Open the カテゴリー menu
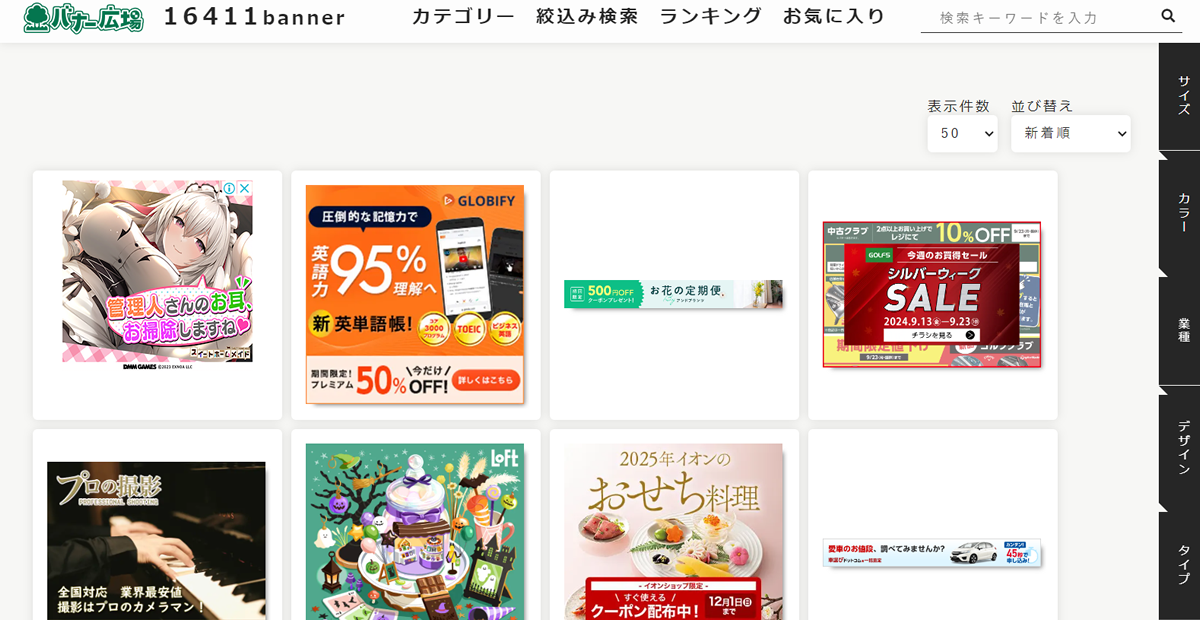 click(463, 17)
